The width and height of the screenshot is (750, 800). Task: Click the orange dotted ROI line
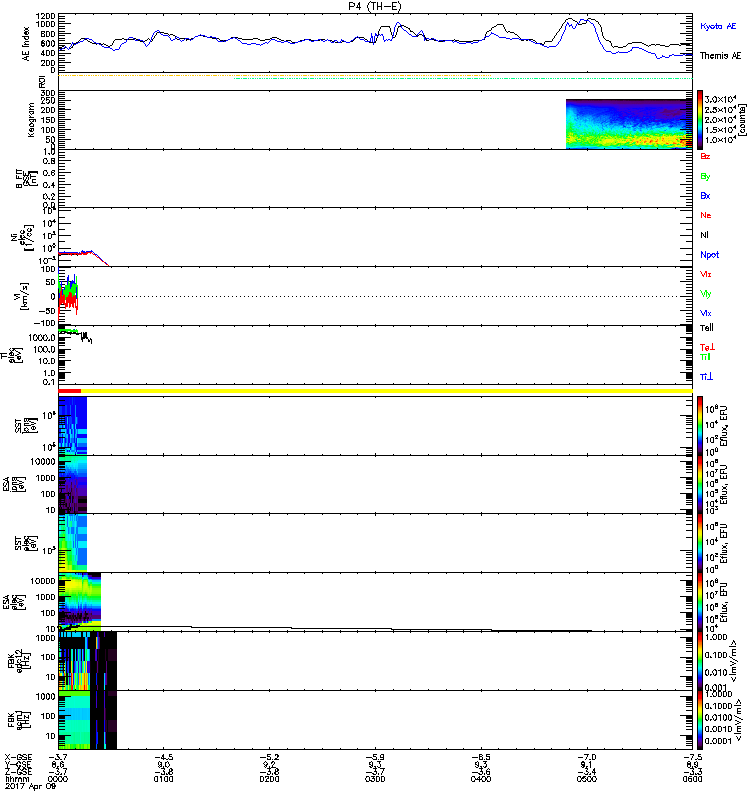[x=275, y=76]
